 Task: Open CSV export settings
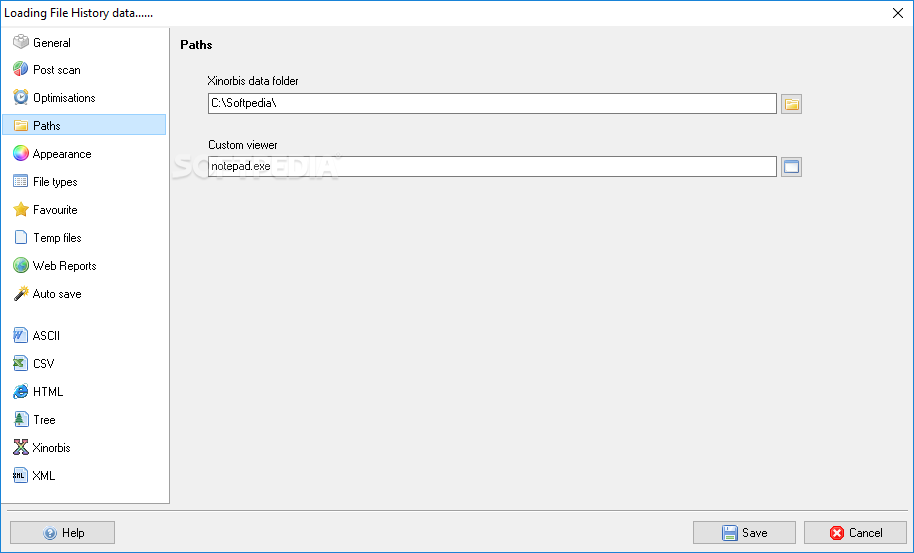point(85,363)
